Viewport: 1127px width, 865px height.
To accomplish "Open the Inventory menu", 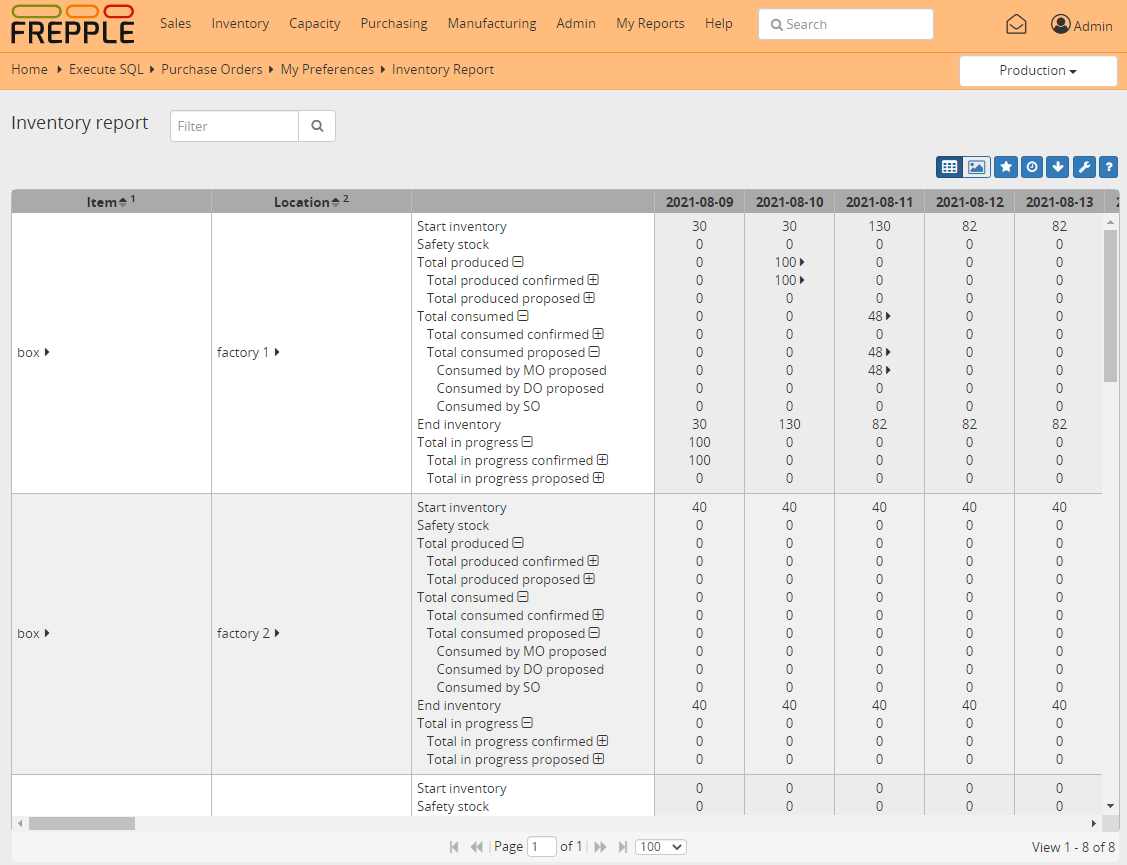I will [240, 23].
